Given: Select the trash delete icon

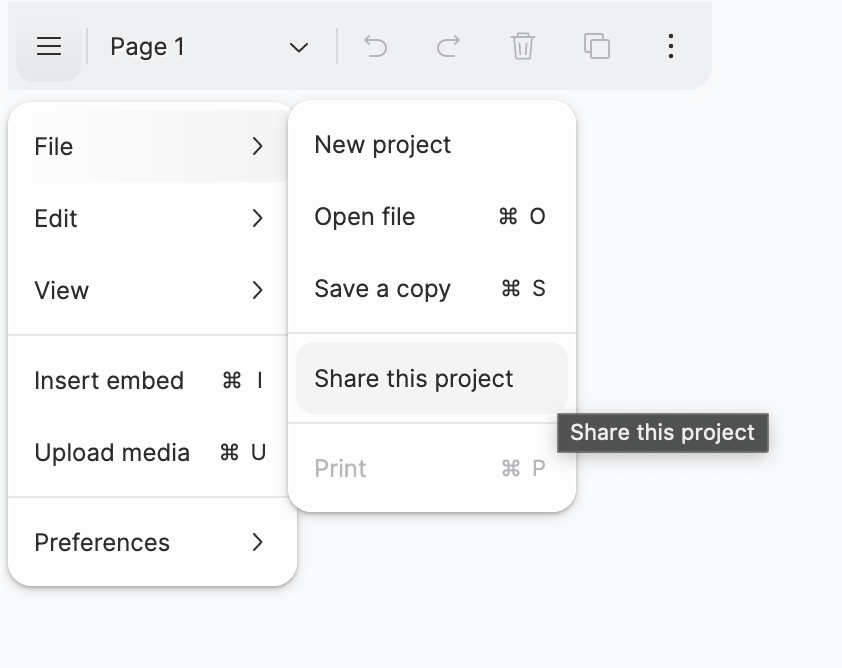Looking at the screenshot, I should click(x=522, y=46).
